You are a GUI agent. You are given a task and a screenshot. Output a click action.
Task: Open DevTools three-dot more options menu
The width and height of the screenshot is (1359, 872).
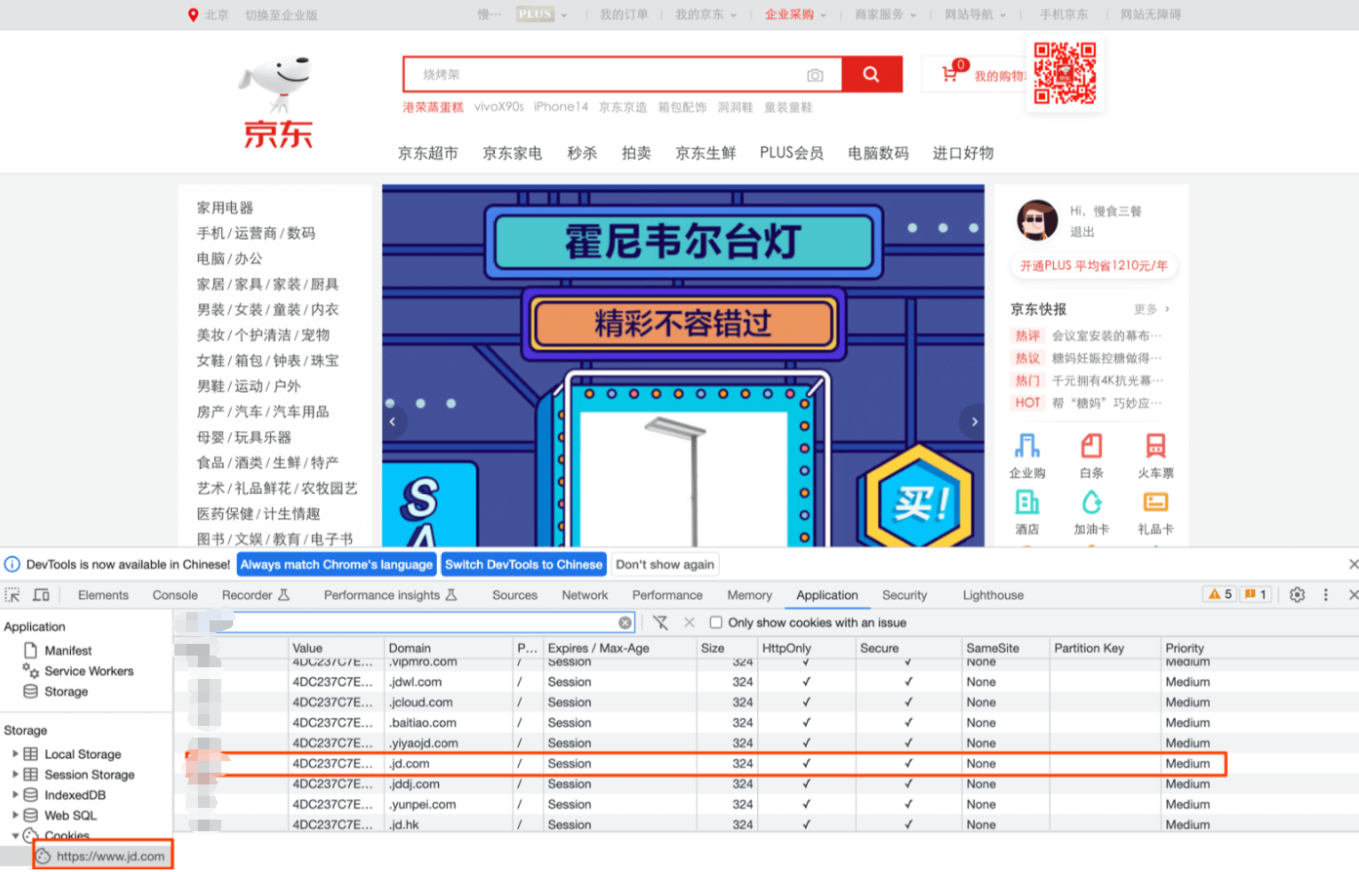pos(1325,595)
